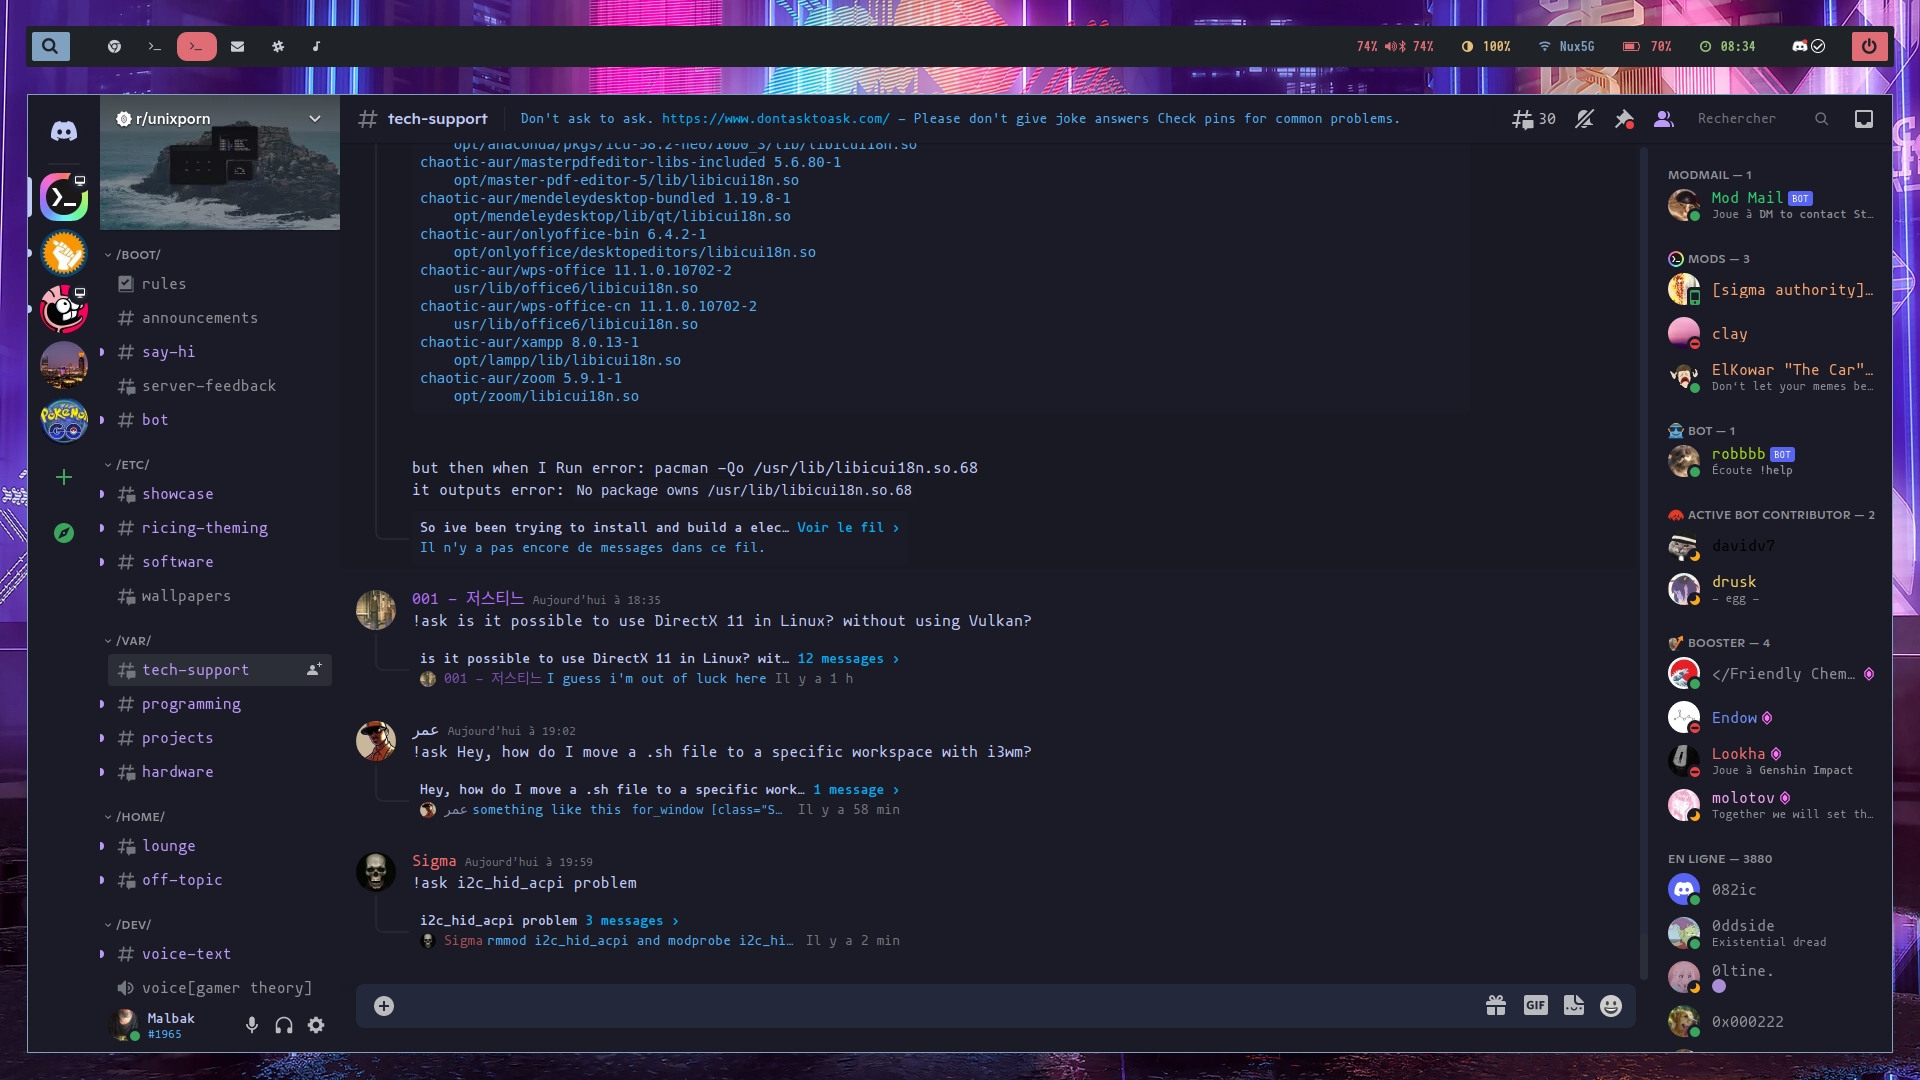Open the r/unixporn server dropdown menu
The height and width of the screenshot is (1080, 1920).
click(x=315, y=119)
